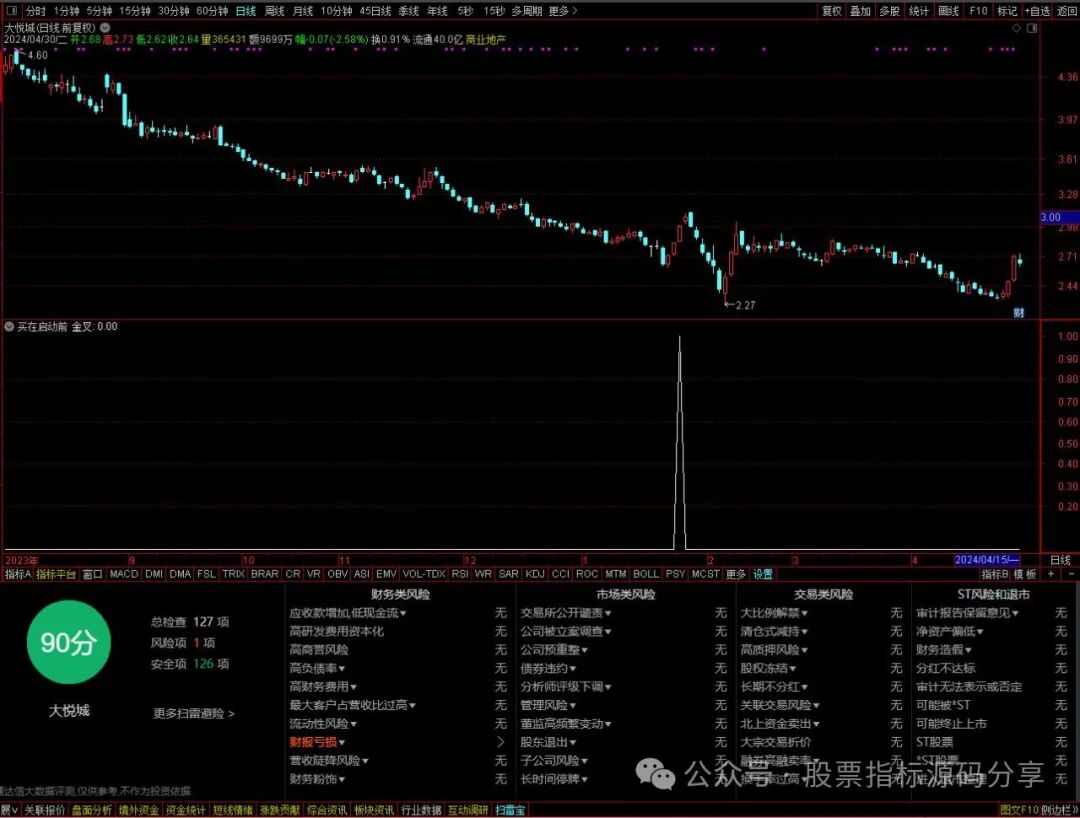
Task: Select the RSI indicator
Action: pyautogui.click(x=460, y=574)
